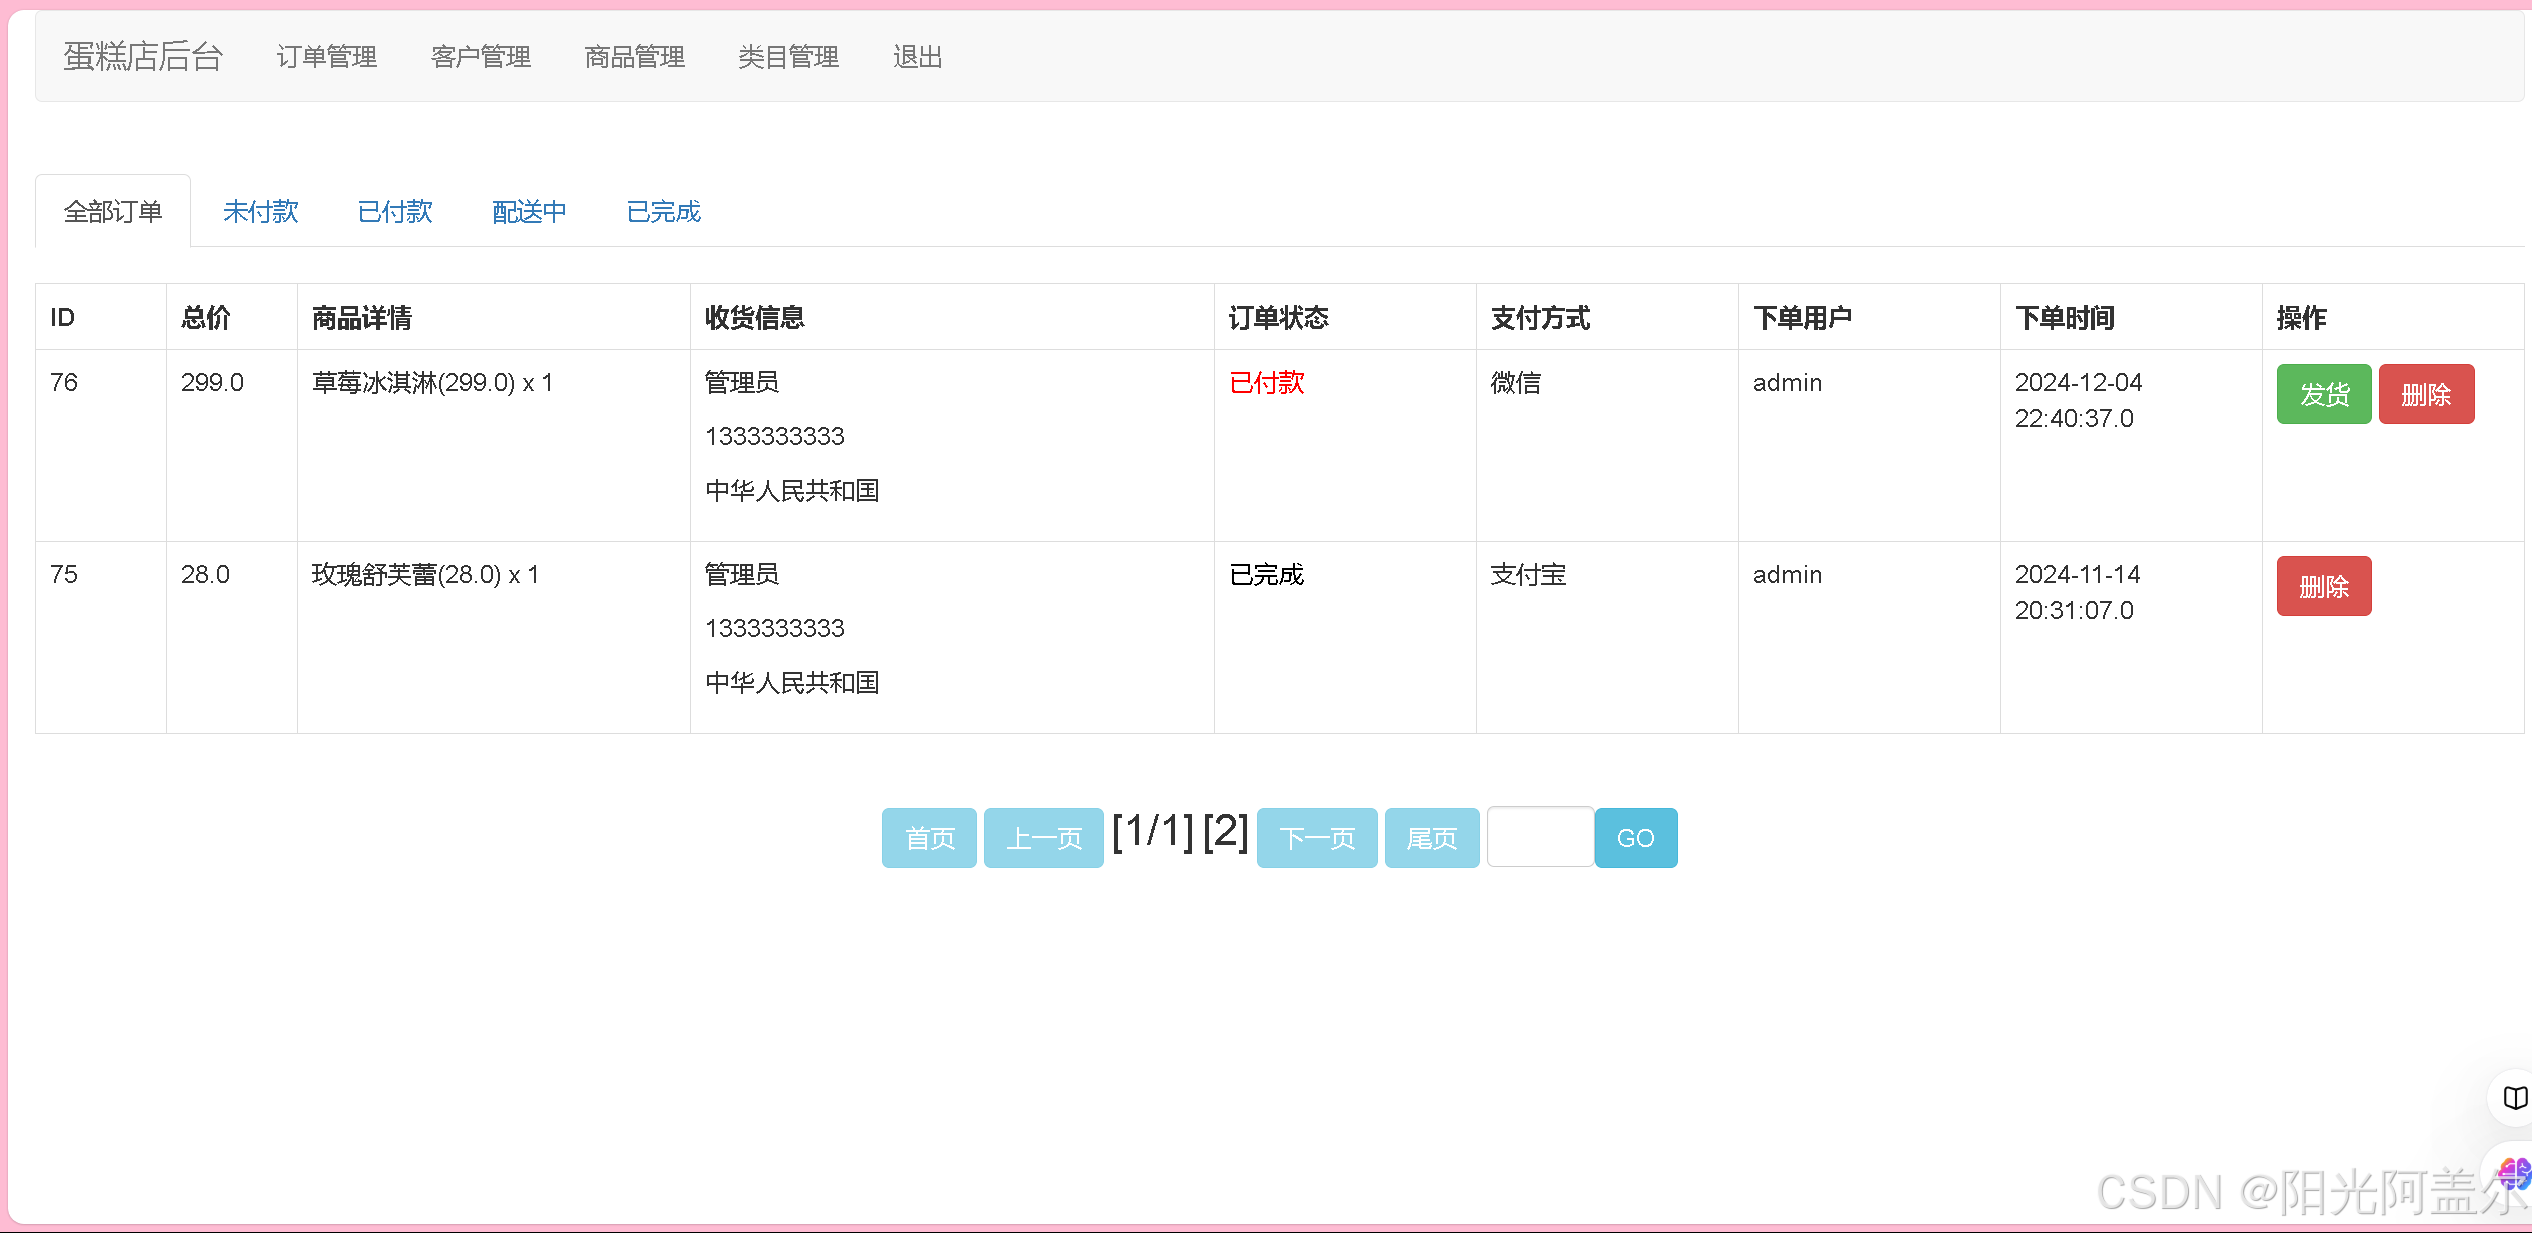
Task: Click red 已付款 status of order 76
Action: pos(1267,382)
